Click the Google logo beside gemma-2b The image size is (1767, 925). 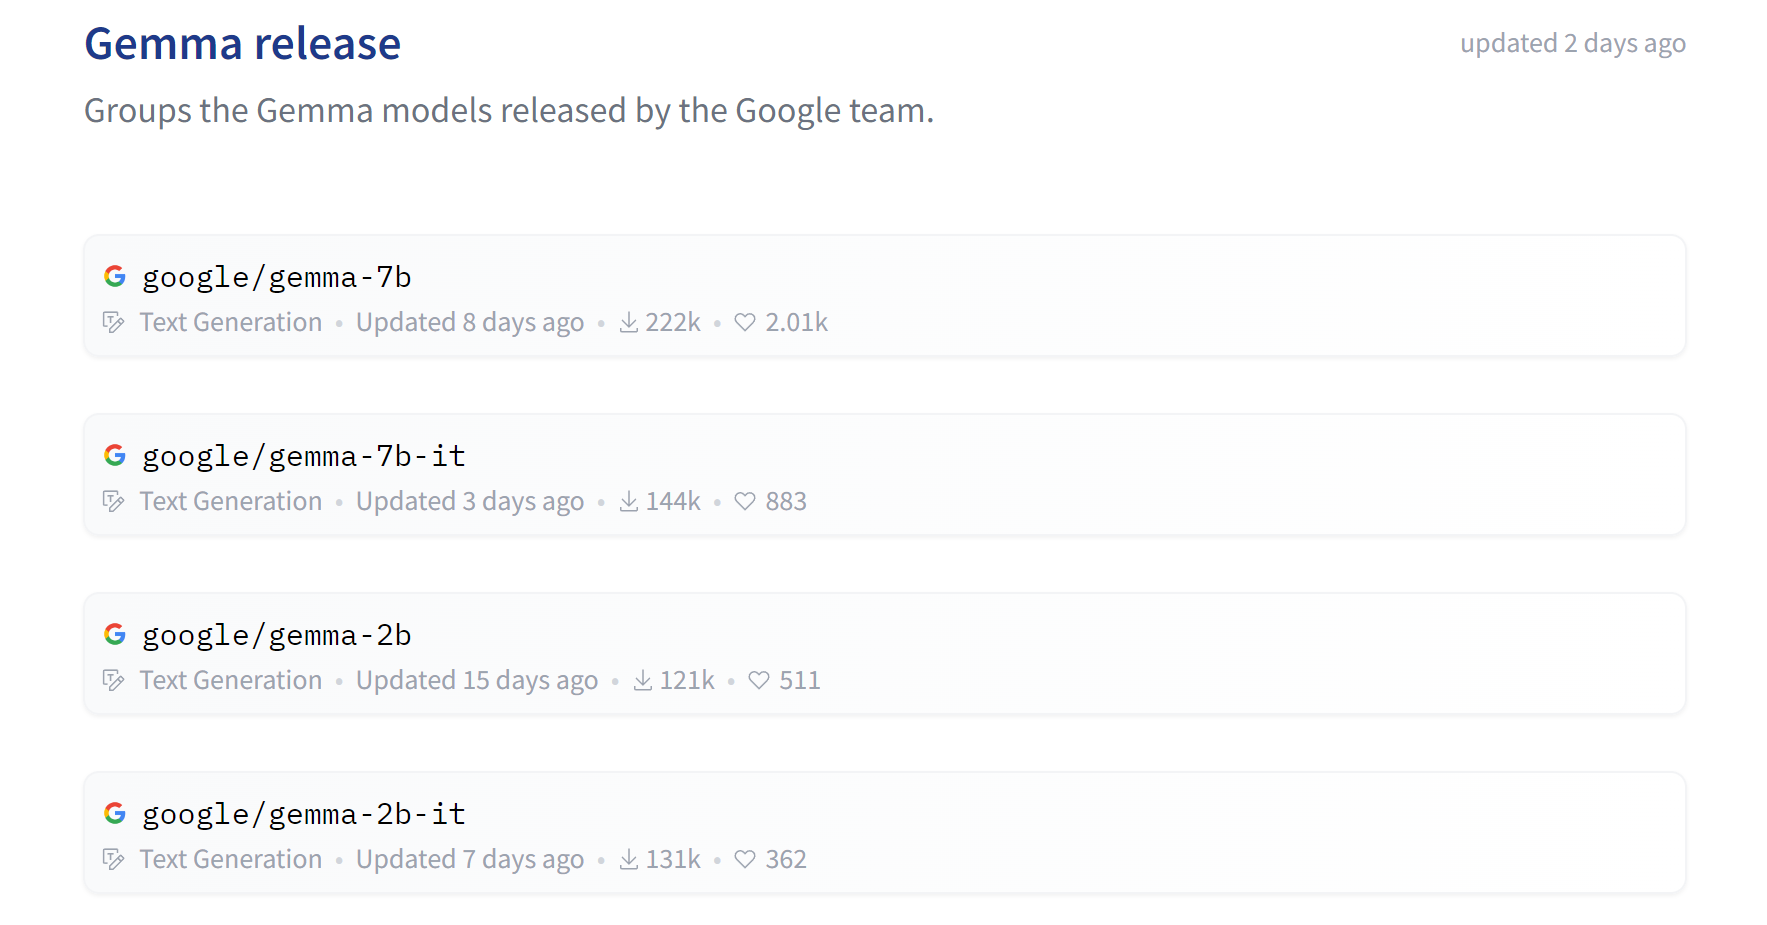click(115, 634)
